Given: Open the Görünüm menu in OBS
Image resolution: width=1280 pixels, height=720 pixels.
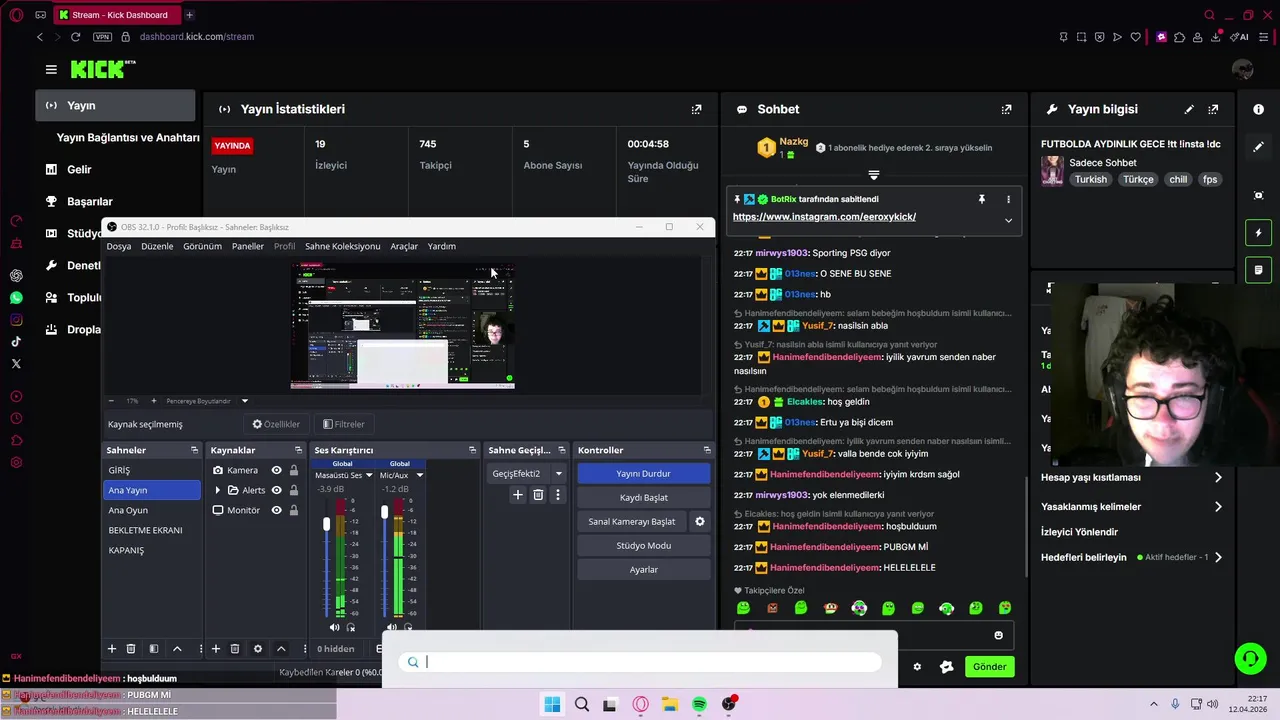Looking at the screenshot, I should coord(202,246).
